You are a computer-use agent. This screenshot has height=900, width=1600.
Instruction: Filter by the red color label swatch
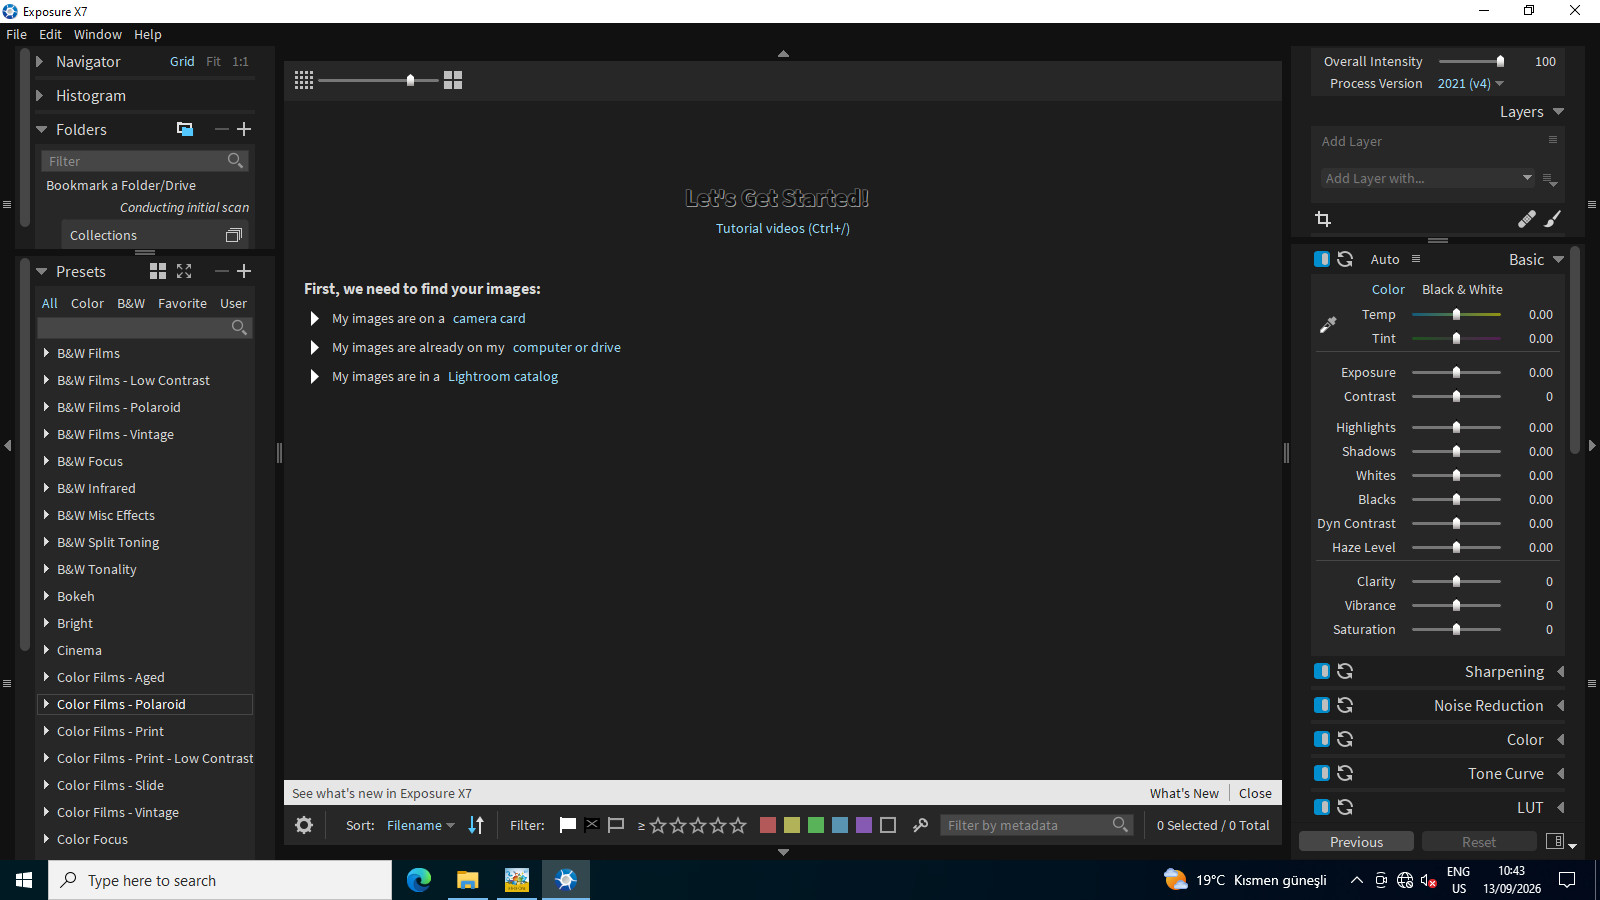click(768, 825)
